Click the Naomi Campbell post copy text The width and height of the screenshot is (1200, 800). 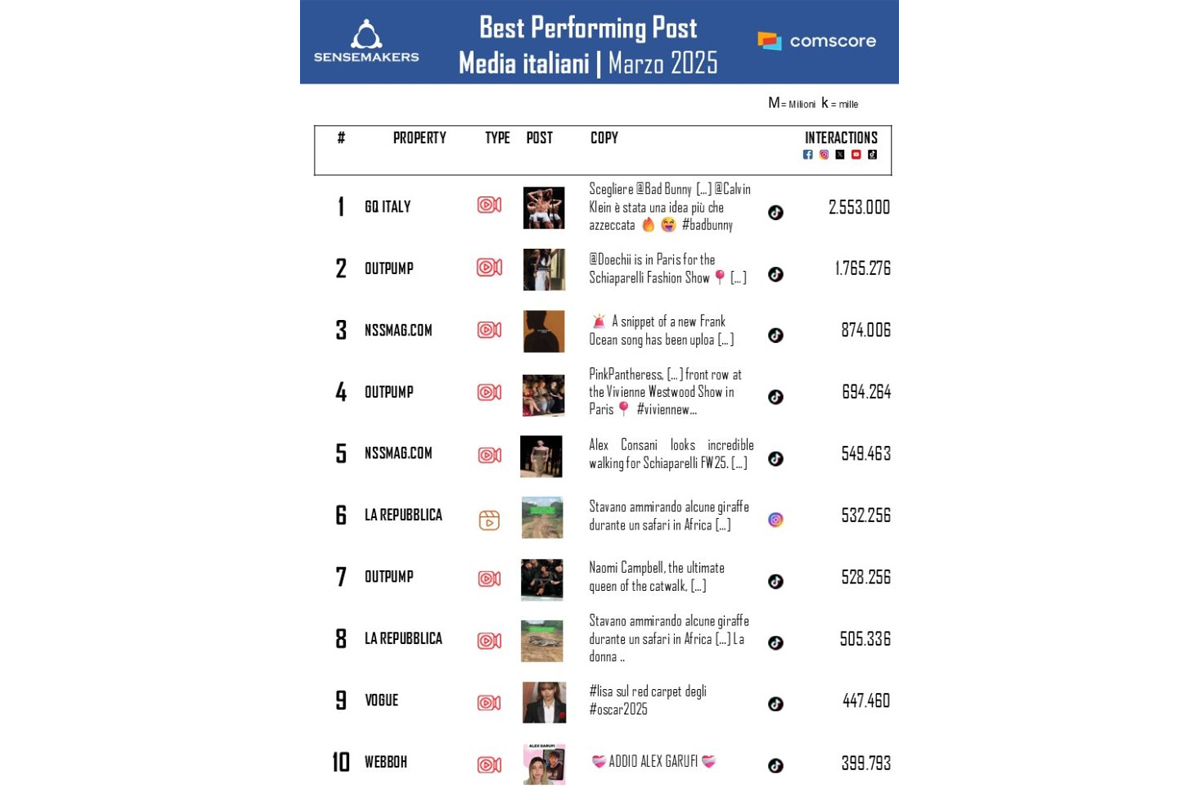[657, 577]
